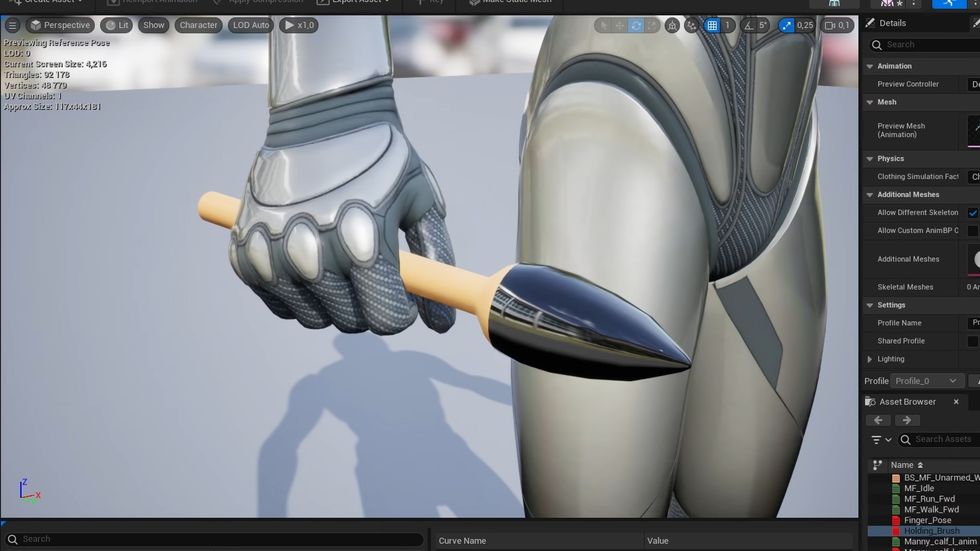Click the skeleton mode icon in toolbar
This screenshot has width=980, height=551.
click(834, 3)
